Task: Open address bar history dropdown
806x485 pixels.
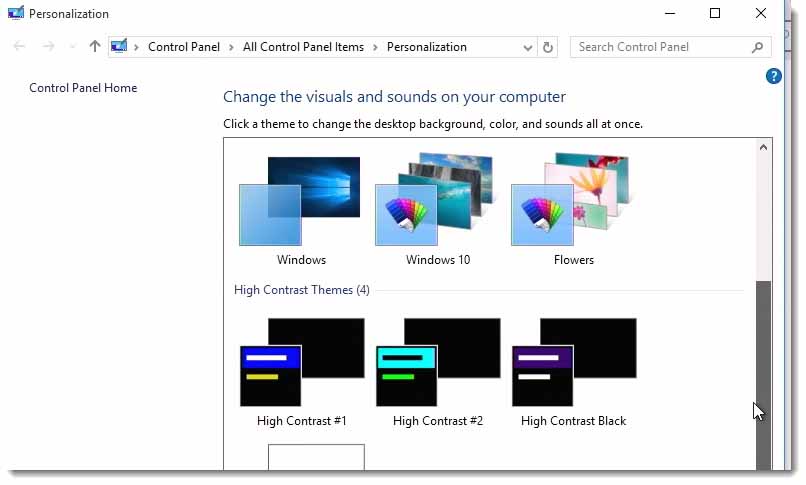Action: coord(527,48)
